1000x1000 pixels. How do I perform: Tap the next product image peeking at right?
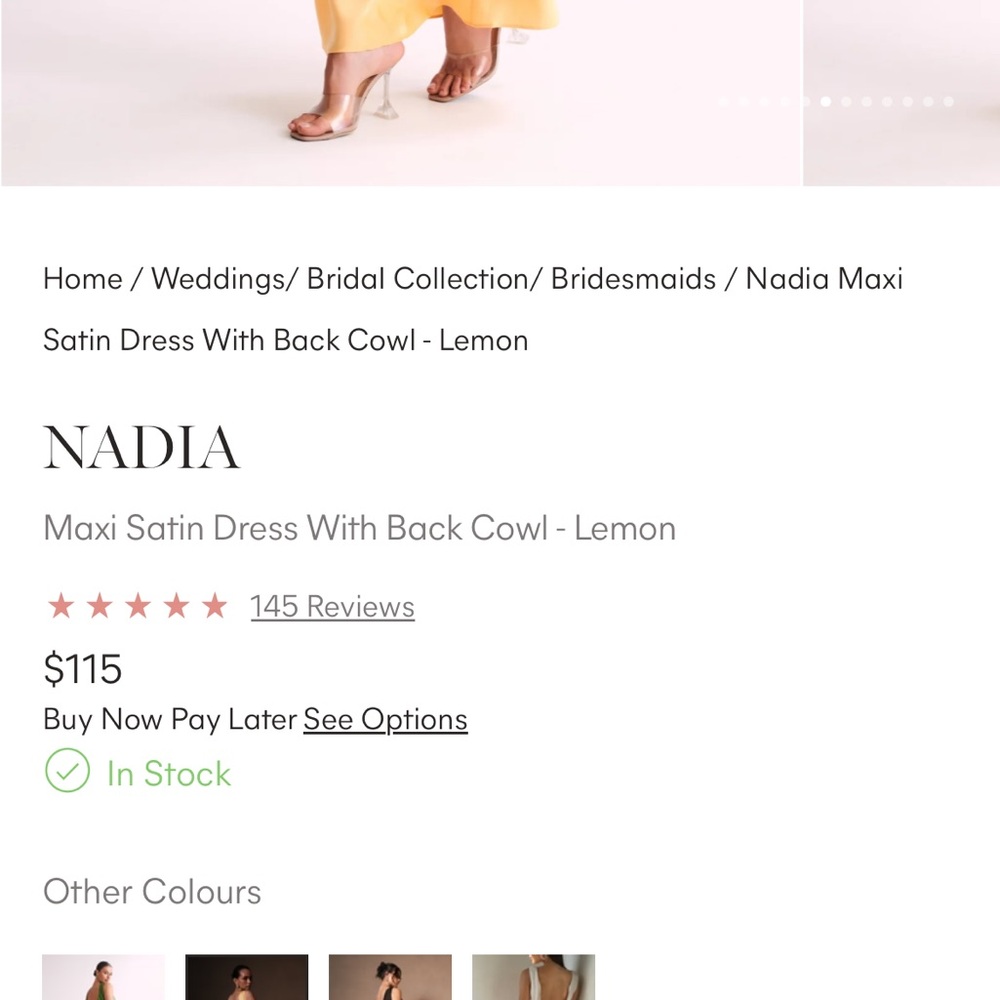point(901,92)
